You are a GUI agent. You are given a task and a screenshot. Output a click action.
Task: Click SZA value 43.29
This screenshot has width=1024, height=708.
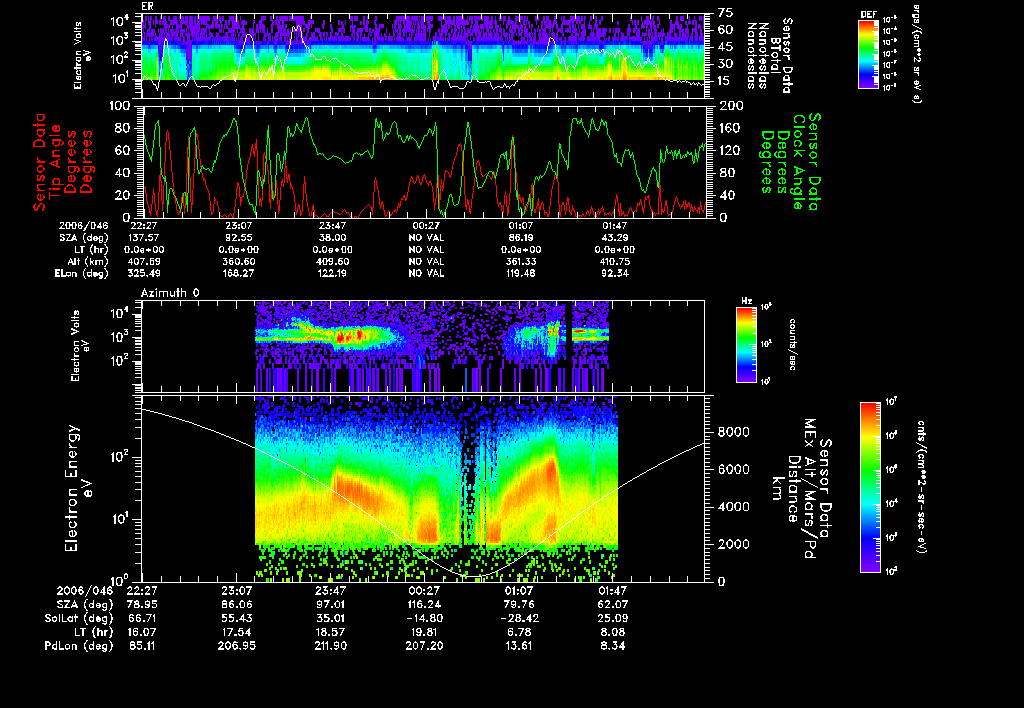pos(615,238)
